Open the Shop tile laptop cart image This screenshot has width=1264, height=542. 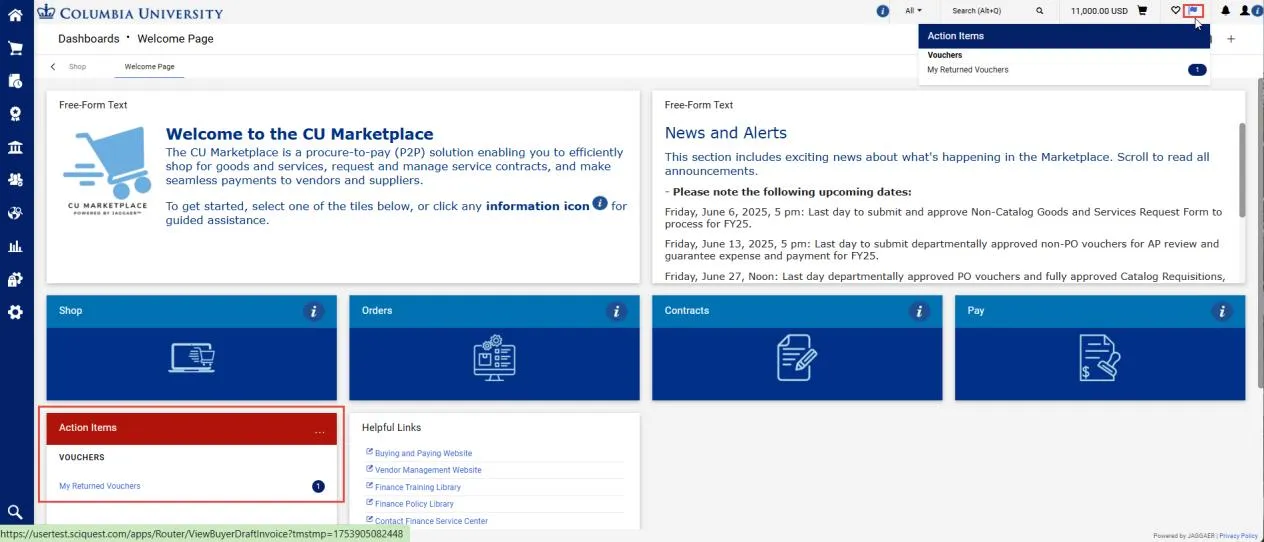[192, 357]
